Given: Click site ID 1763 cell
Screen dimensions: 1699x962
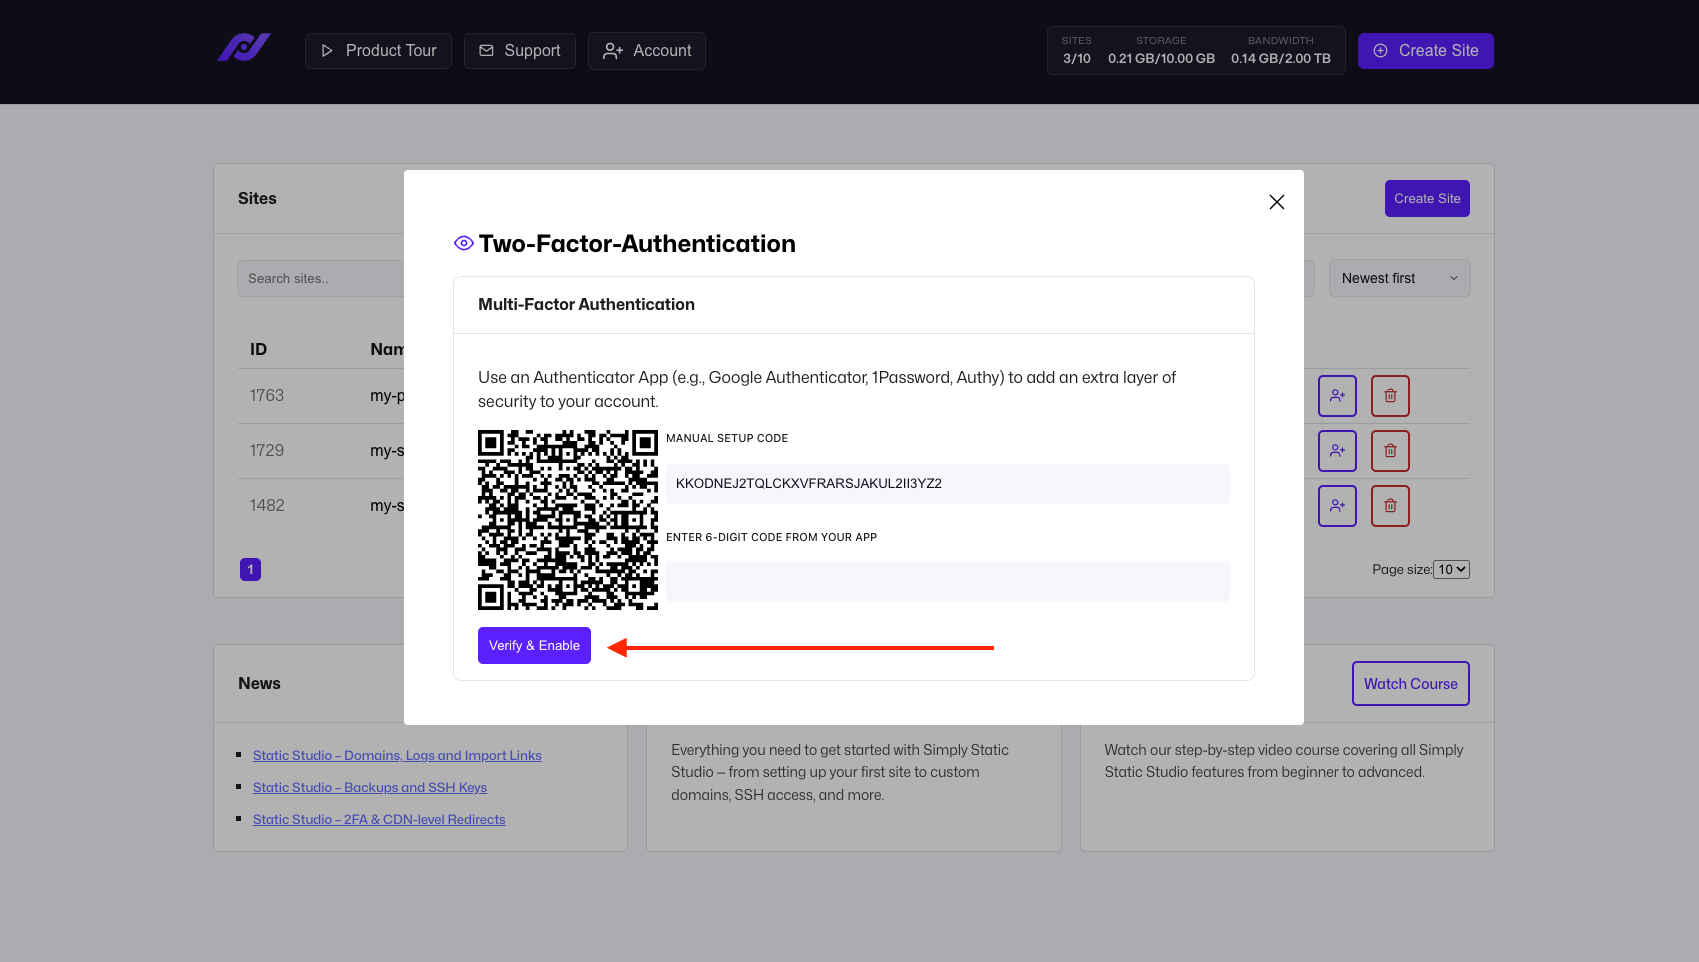Looking at the screenshot, I should [x=267, y=396].
